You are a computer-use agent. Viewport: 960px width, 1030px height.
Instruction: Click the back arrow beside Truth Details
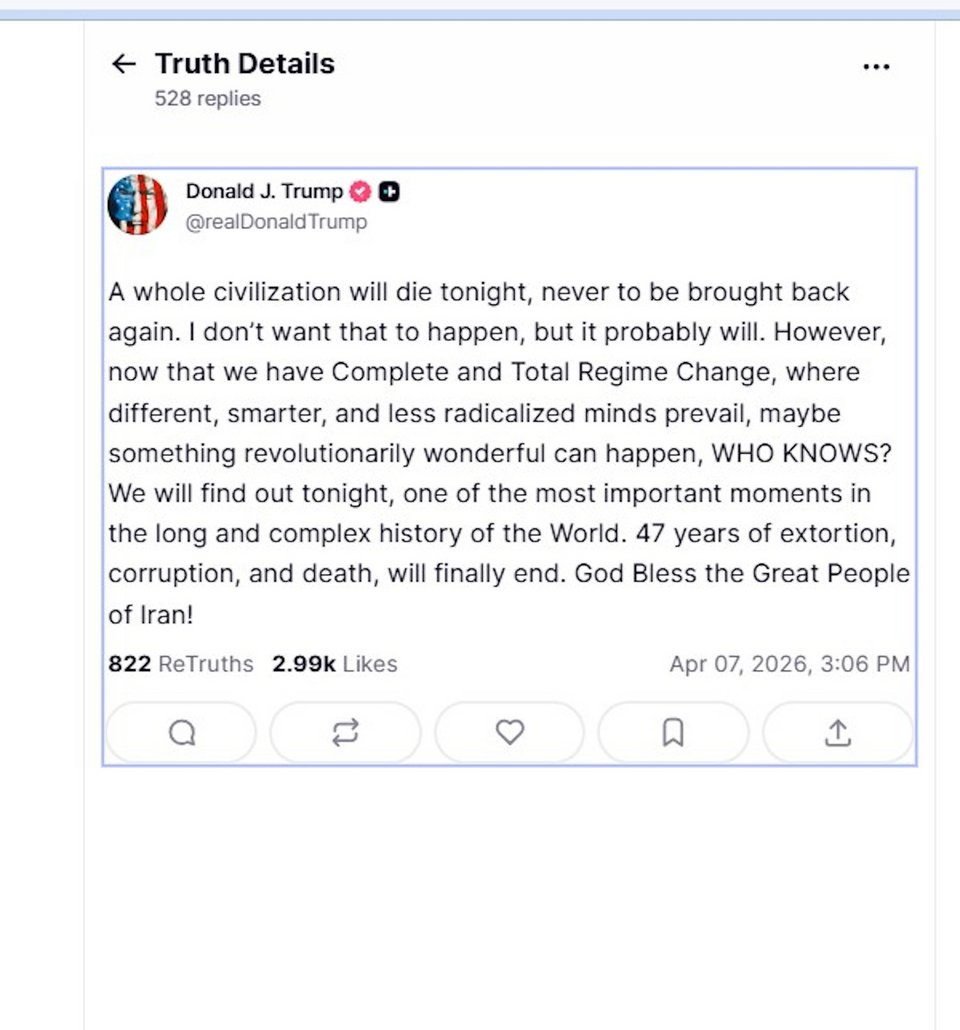(x=123, y=65)
